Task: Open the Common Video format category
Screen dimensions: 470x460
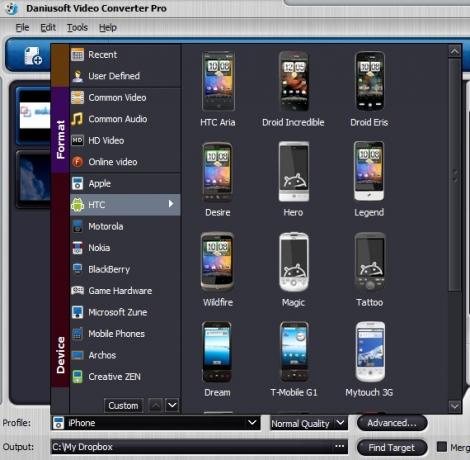Action: point(125,98)
